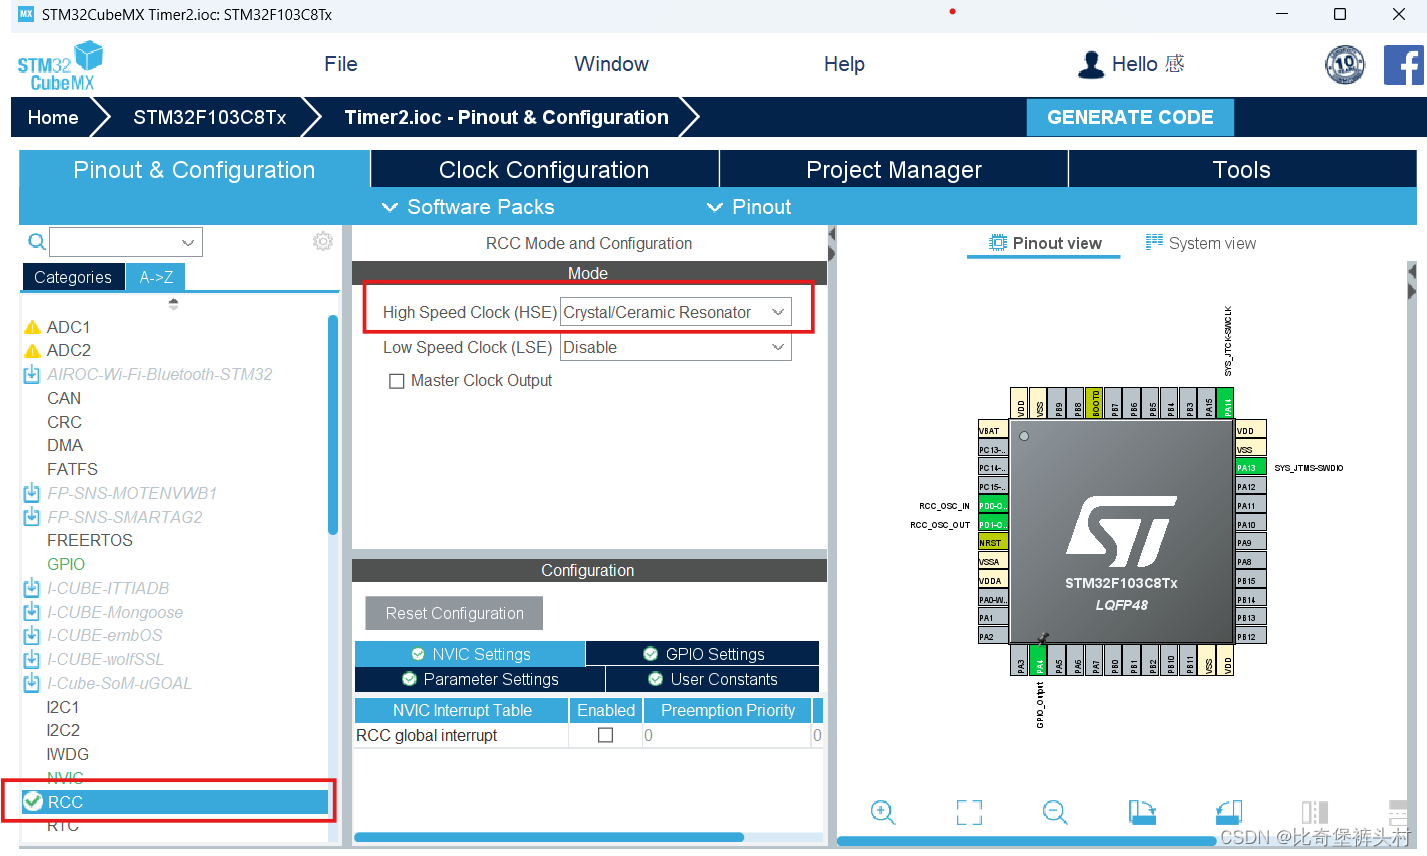
Task: Expand the Pinout dropdown menu
Action: point(749,207)
